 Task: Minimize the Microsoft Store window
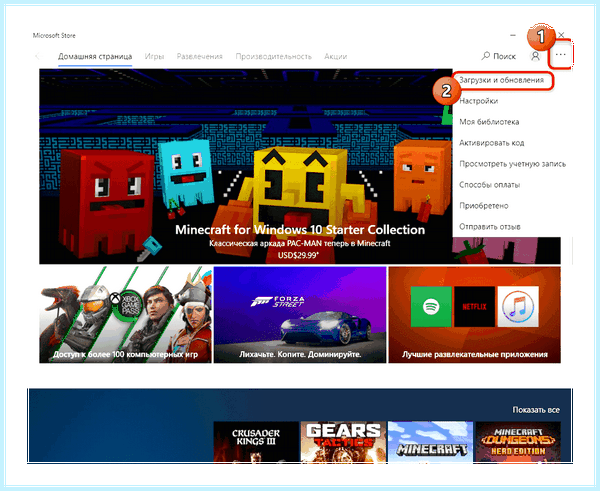(513, 35)
